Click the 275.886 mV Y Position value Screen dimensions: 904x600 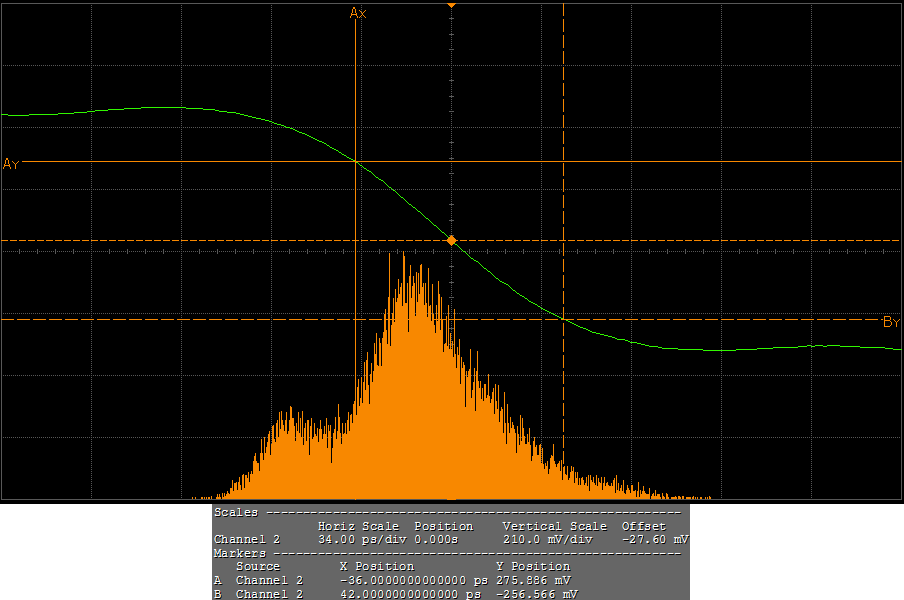tap(535, 580)
